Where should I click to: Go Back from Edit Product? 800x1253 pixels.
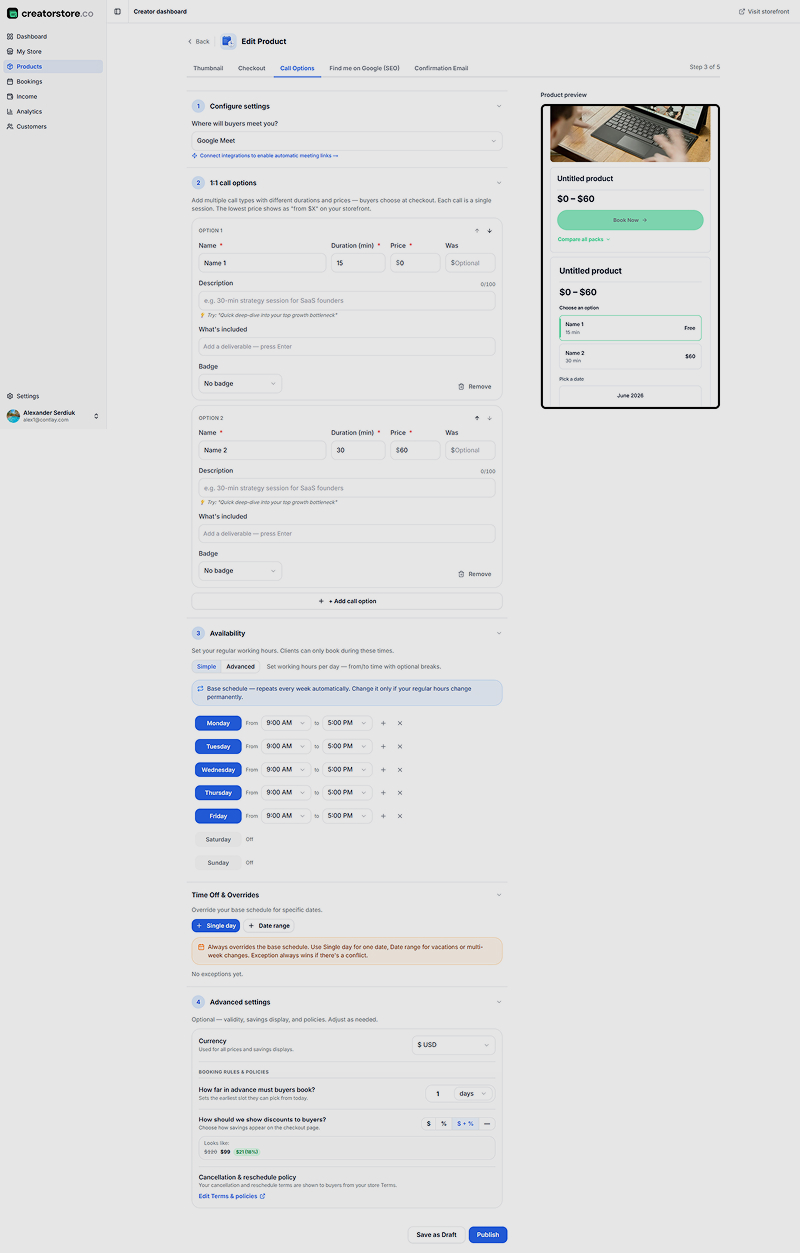(199, 41)
